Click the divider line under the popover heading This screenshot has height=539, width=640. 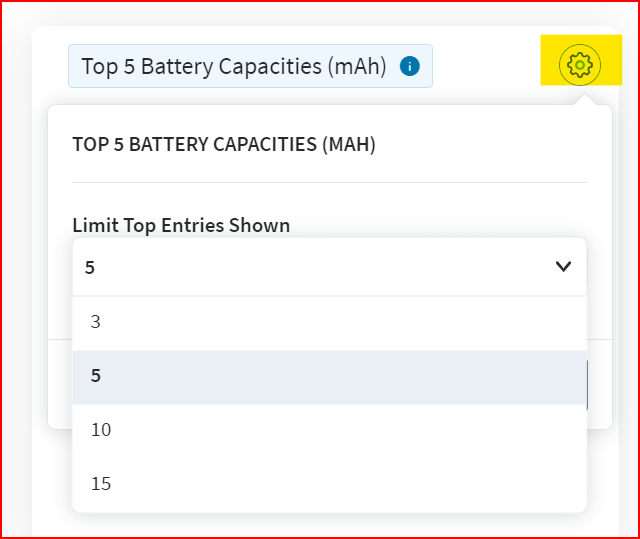pyautogui.click(x=330, y=182)
